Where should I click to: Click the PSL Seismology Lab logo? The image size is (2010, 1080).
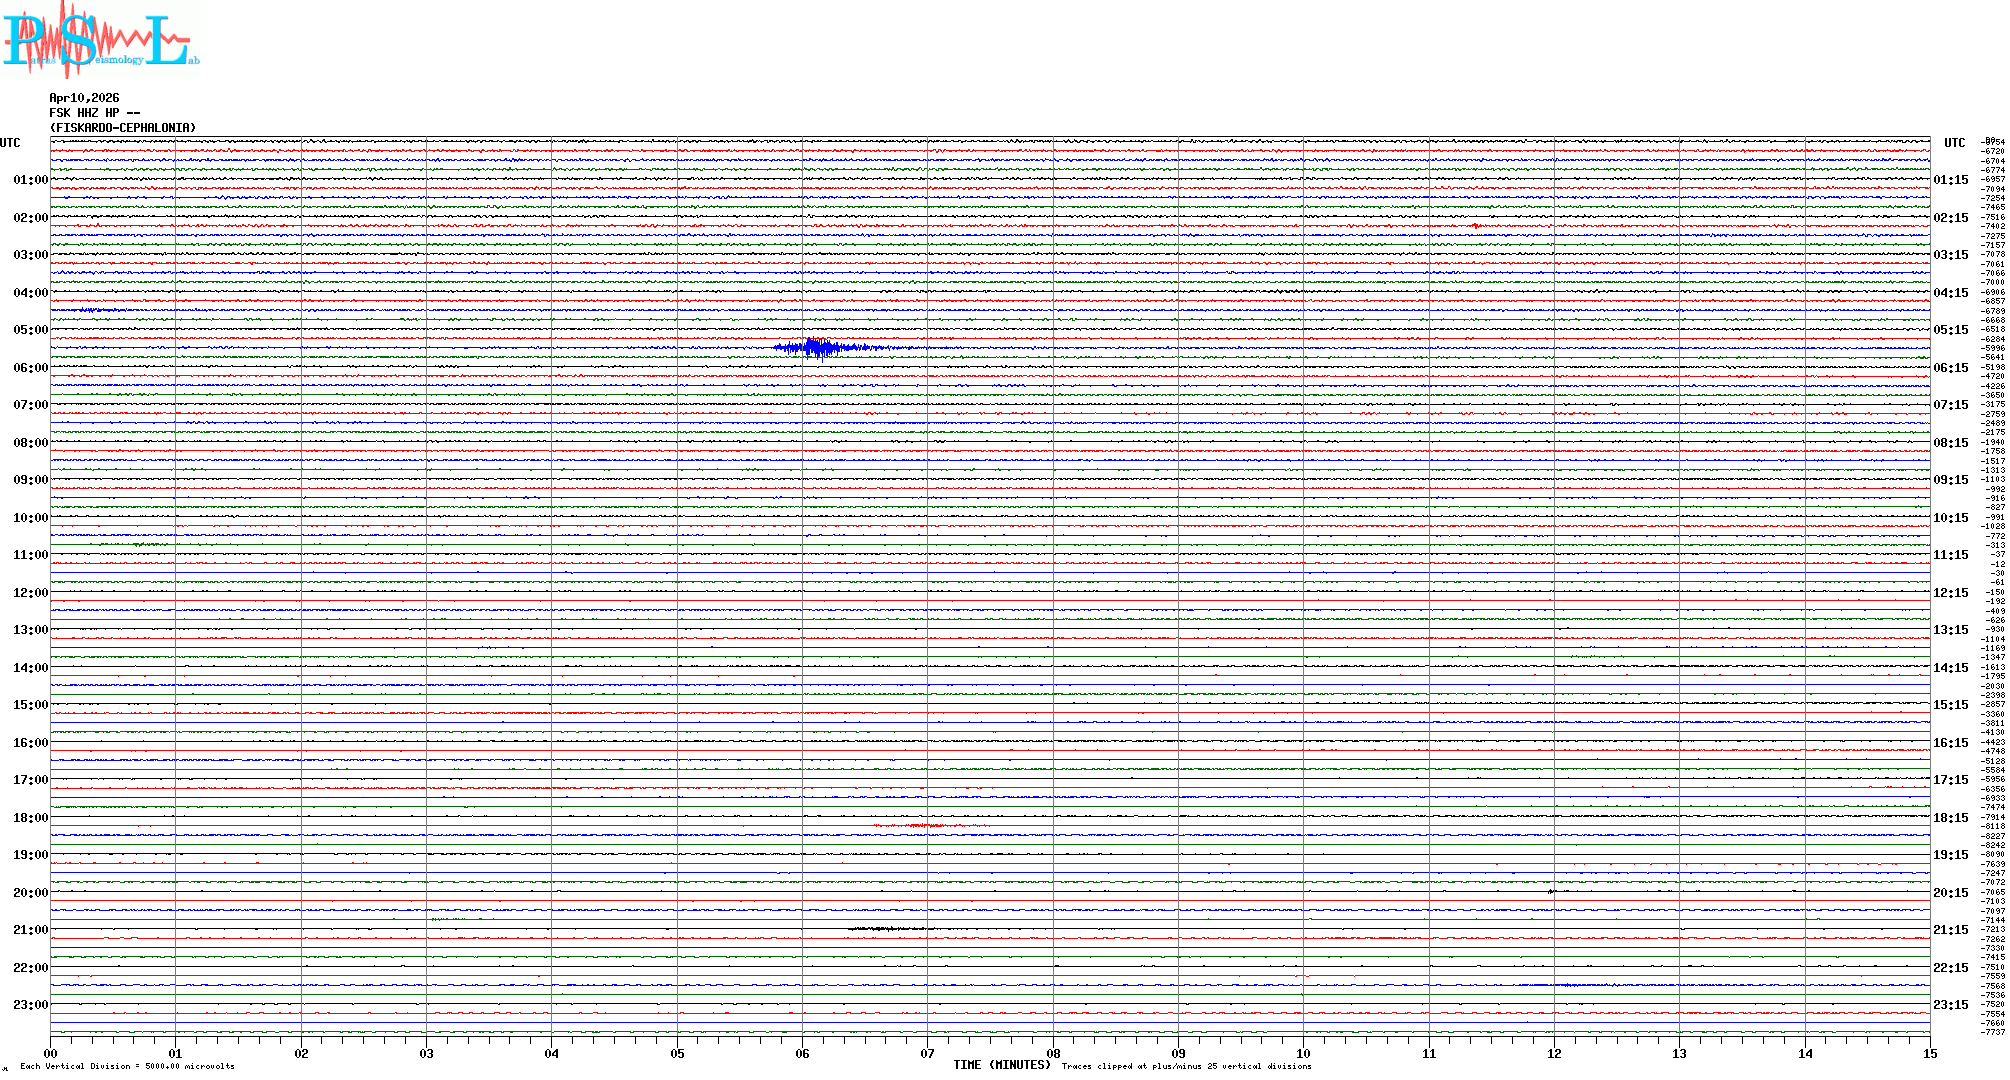click(100, 40)
